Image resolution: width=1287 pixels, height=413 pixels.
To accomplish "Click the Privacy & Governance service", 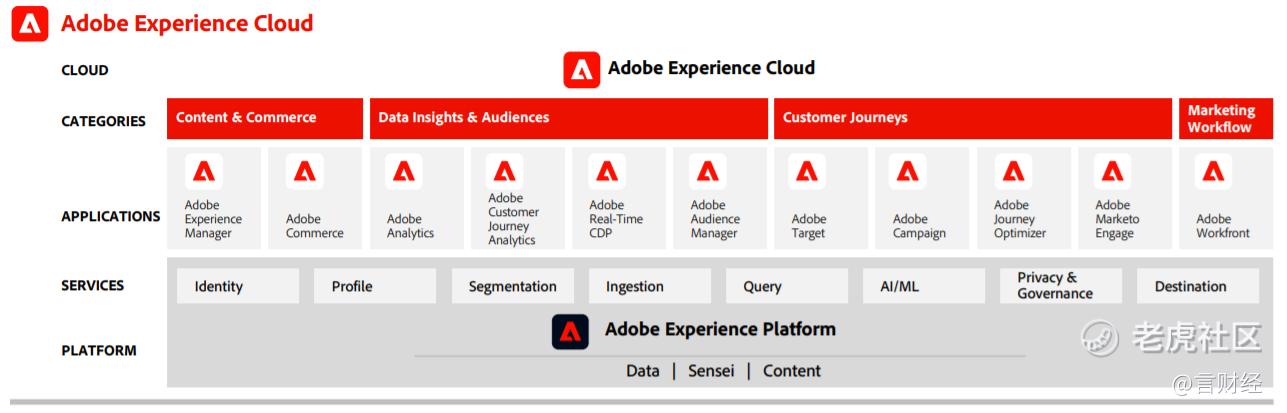I will (1061, 286).
